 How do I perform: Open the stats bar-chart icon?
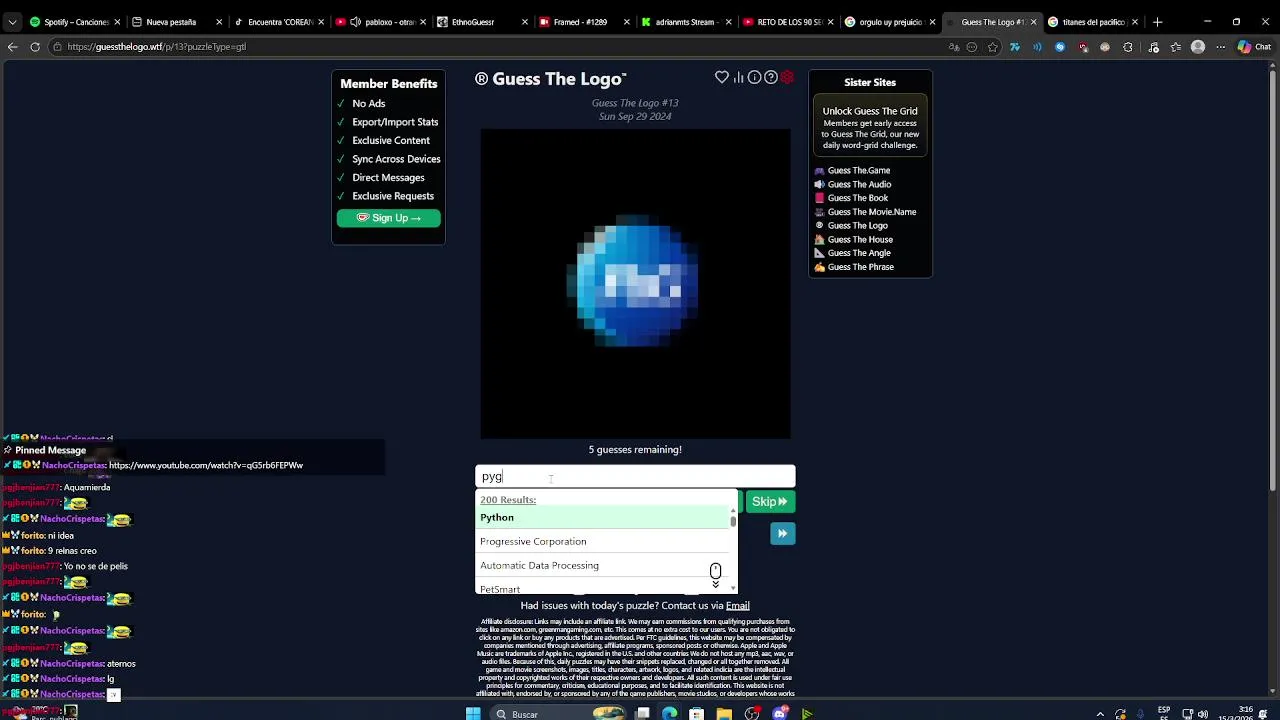point(739,77)
